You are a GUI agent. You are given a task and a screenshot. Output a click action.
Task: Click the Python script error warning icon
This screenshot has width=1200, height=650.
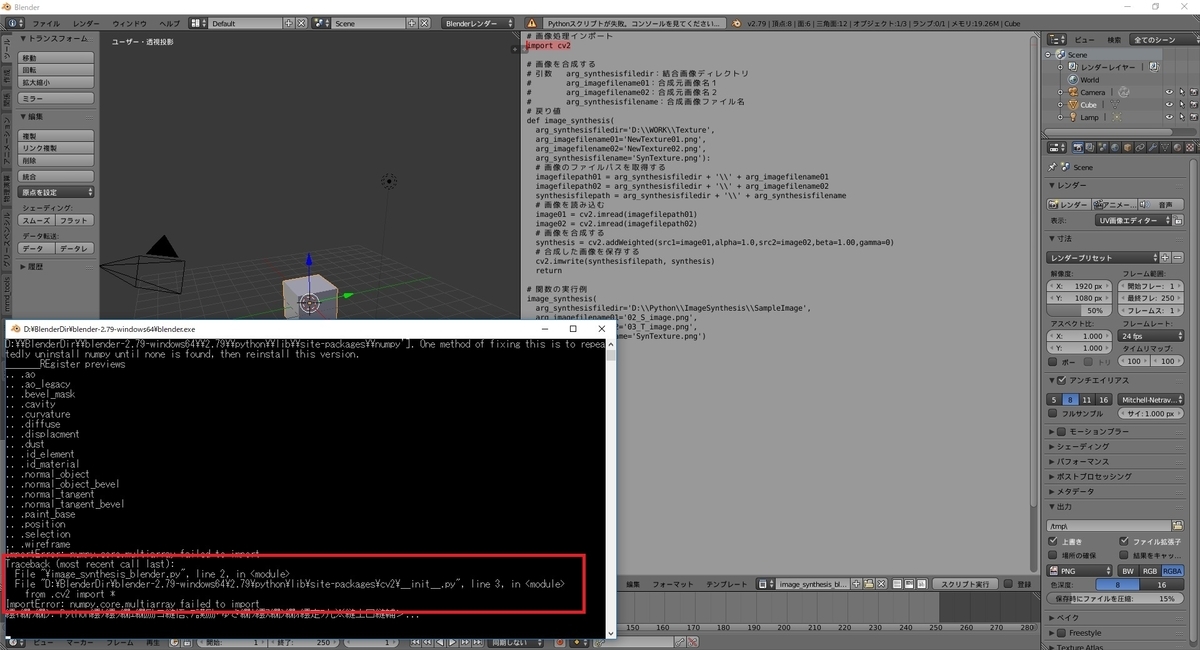532,22
